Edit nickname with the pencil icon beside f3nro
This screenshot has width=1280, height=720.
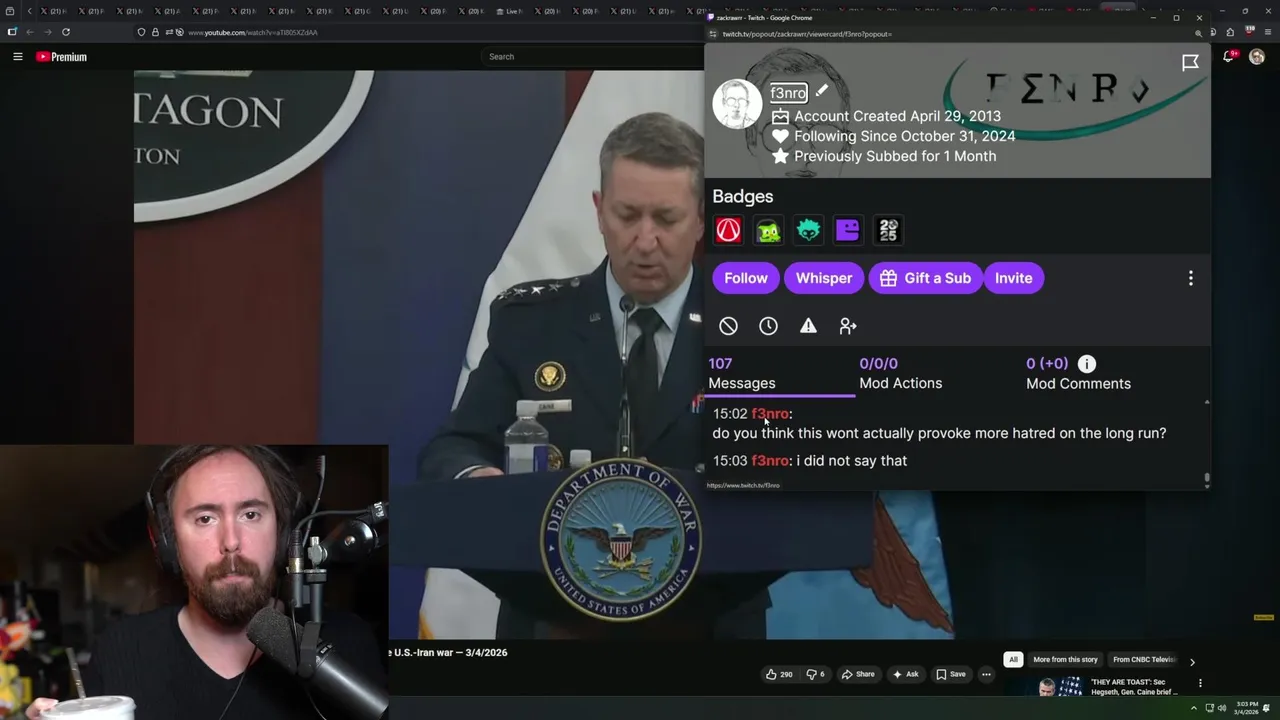point(821,91)
